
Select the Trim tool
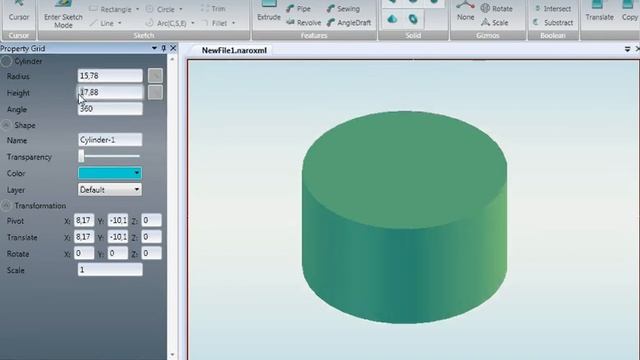click(x=213, y=9)
